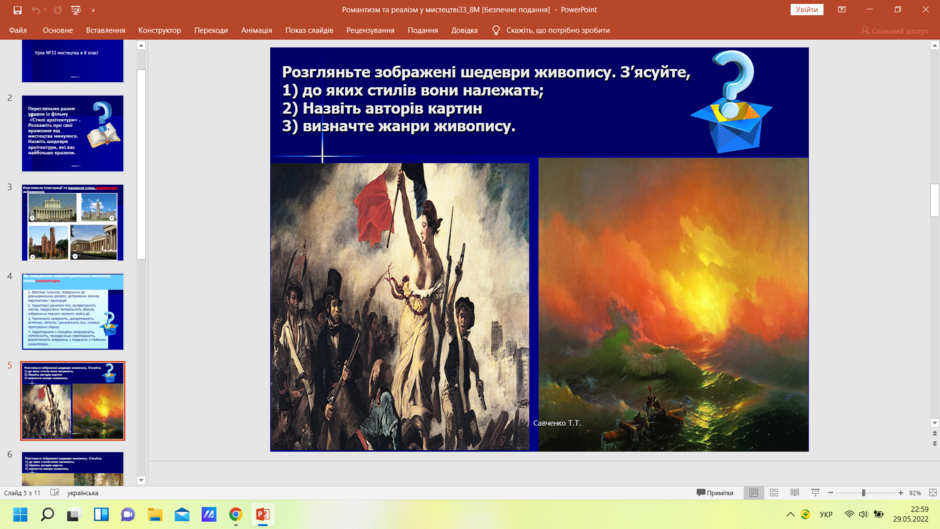Click the zoom in plus button

click(x=900, y=493)
